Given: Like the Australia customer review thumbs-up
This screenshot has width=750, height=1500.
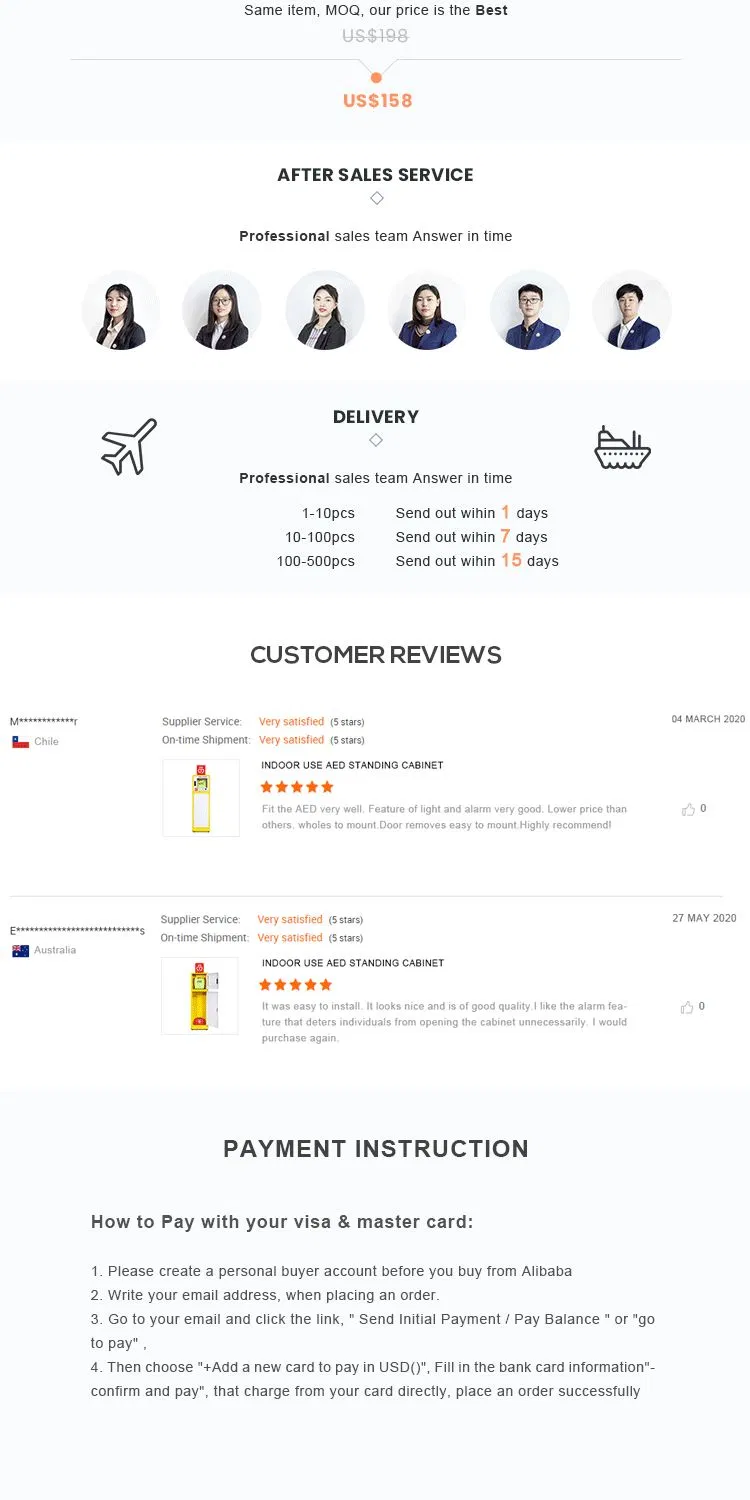Looking at the screenshot, I should [688, 1007].
